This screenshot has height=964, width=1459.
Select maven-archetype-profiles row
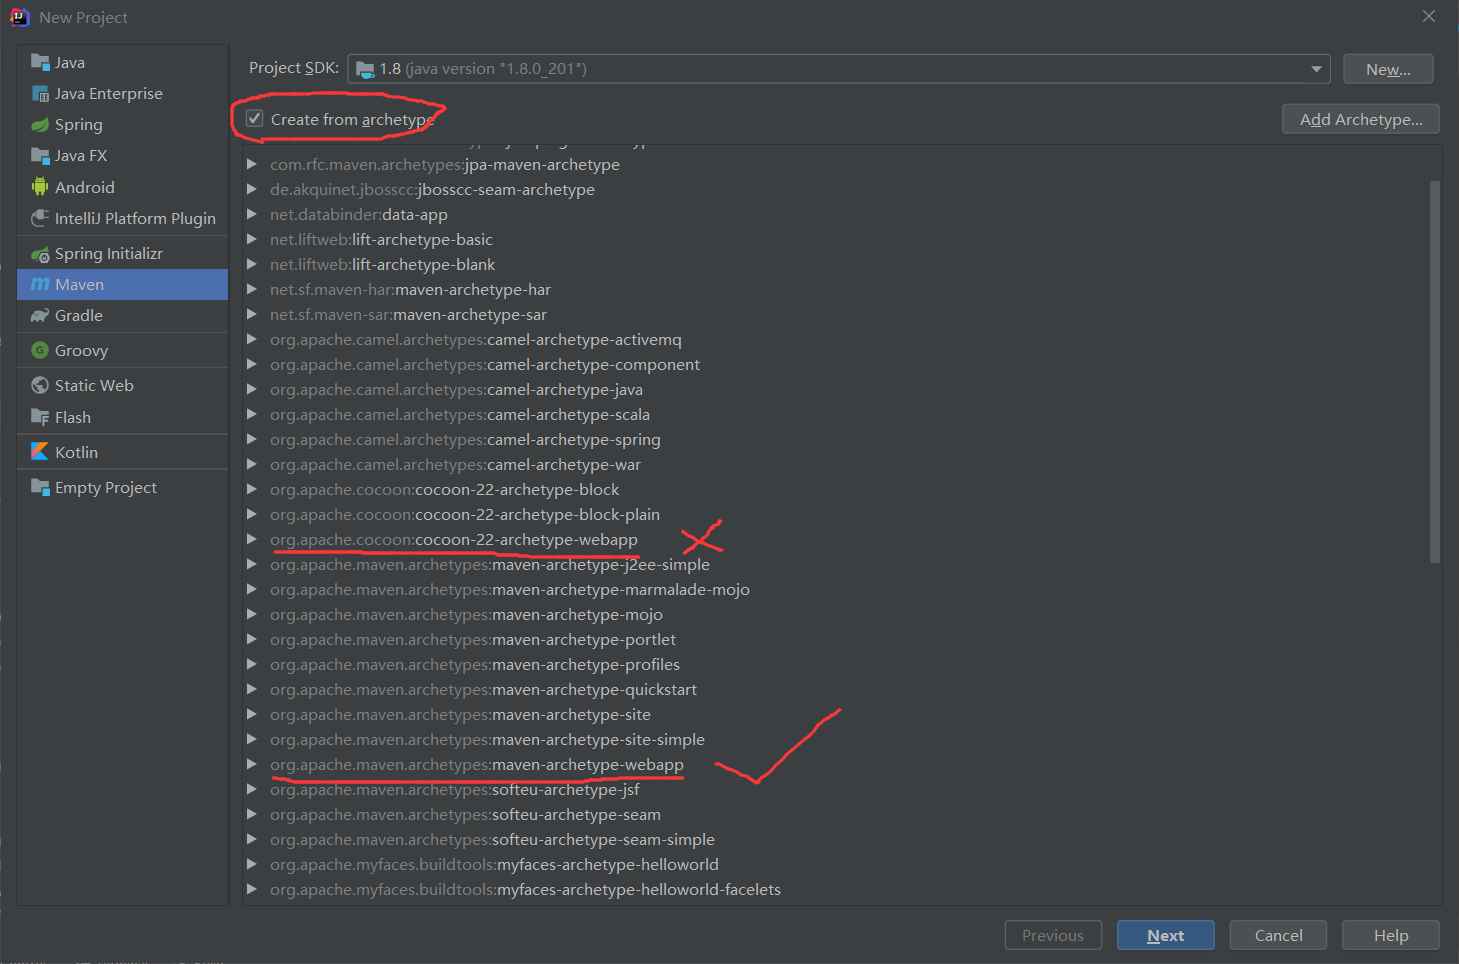pos(836,664)
